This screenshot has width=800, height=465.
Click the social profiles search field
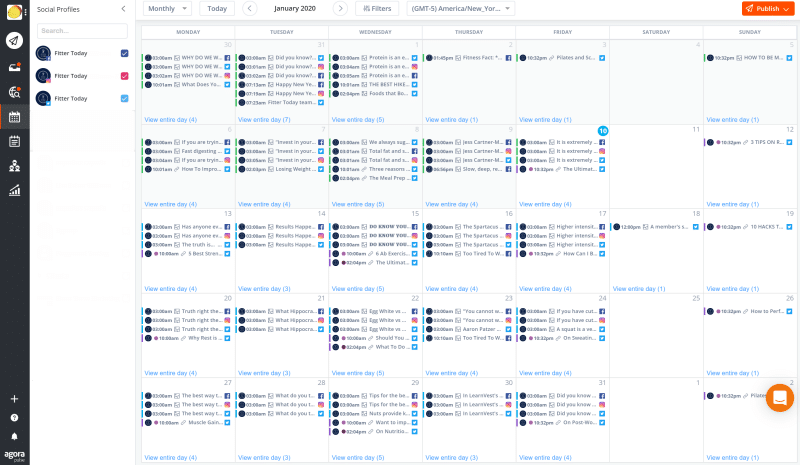pos(82,30)
